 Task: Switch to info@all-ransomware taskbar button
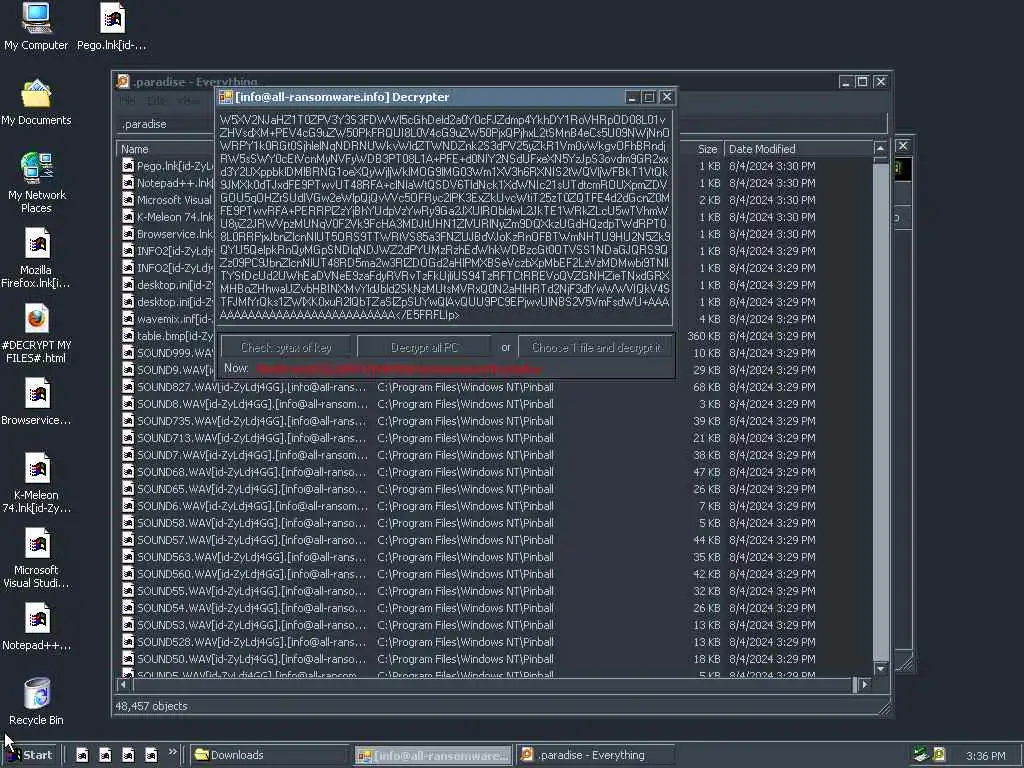coord(434,755)
